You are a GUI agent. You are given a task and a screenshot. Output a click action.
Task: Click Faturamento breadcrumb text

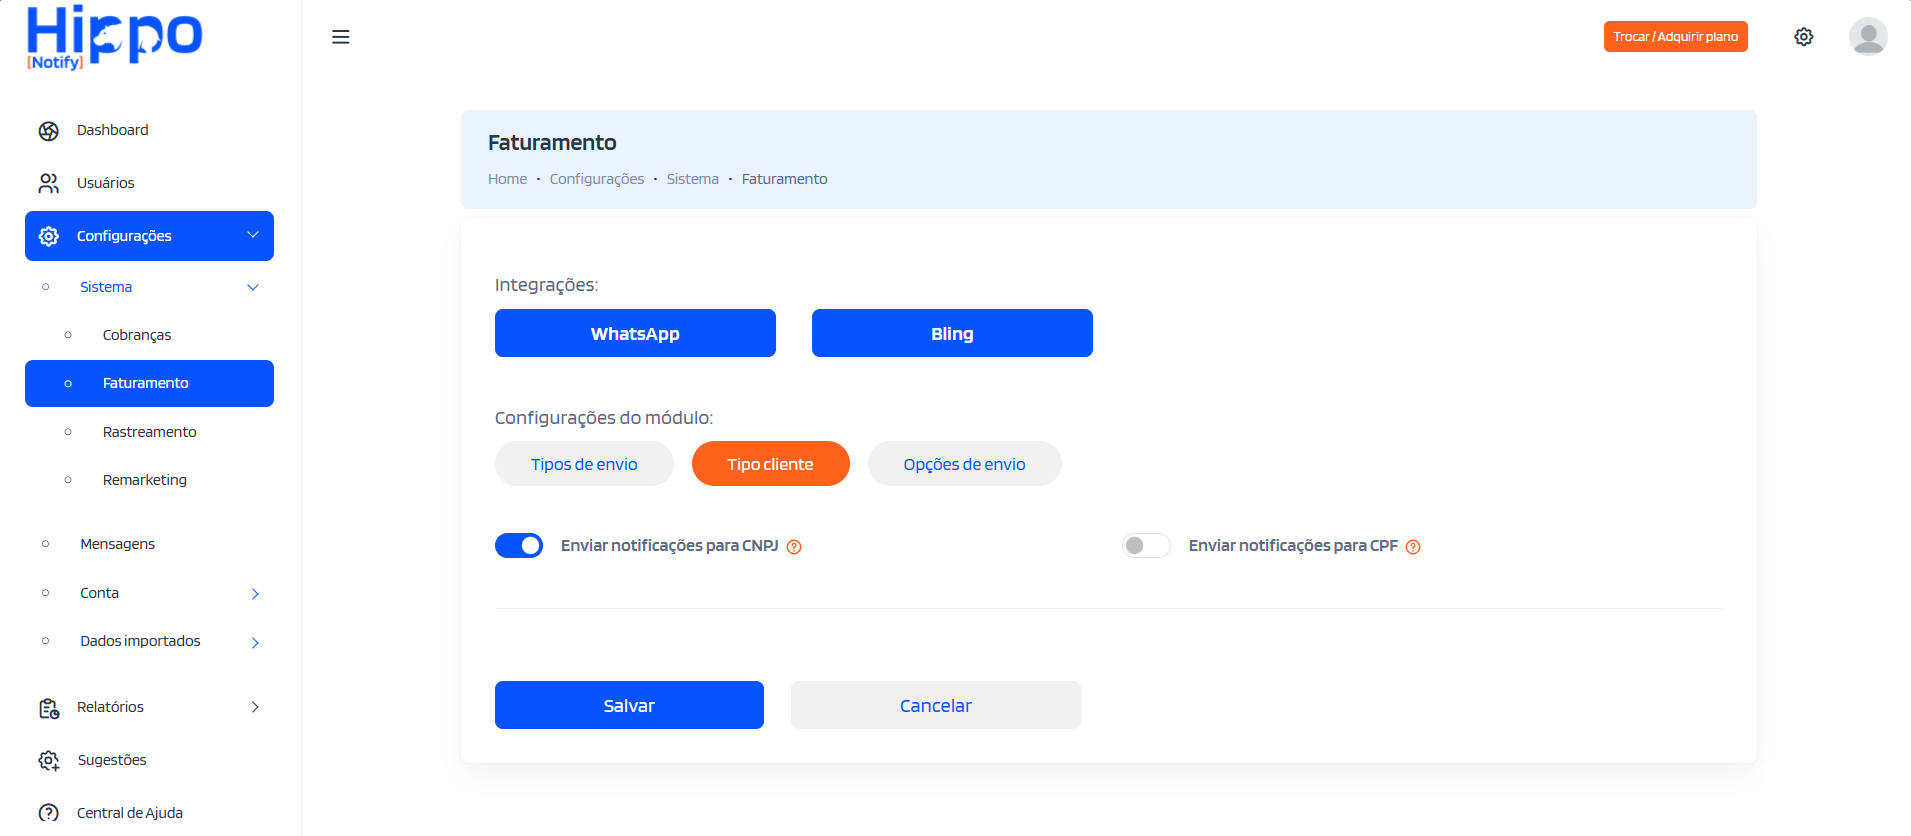point(784,179)
